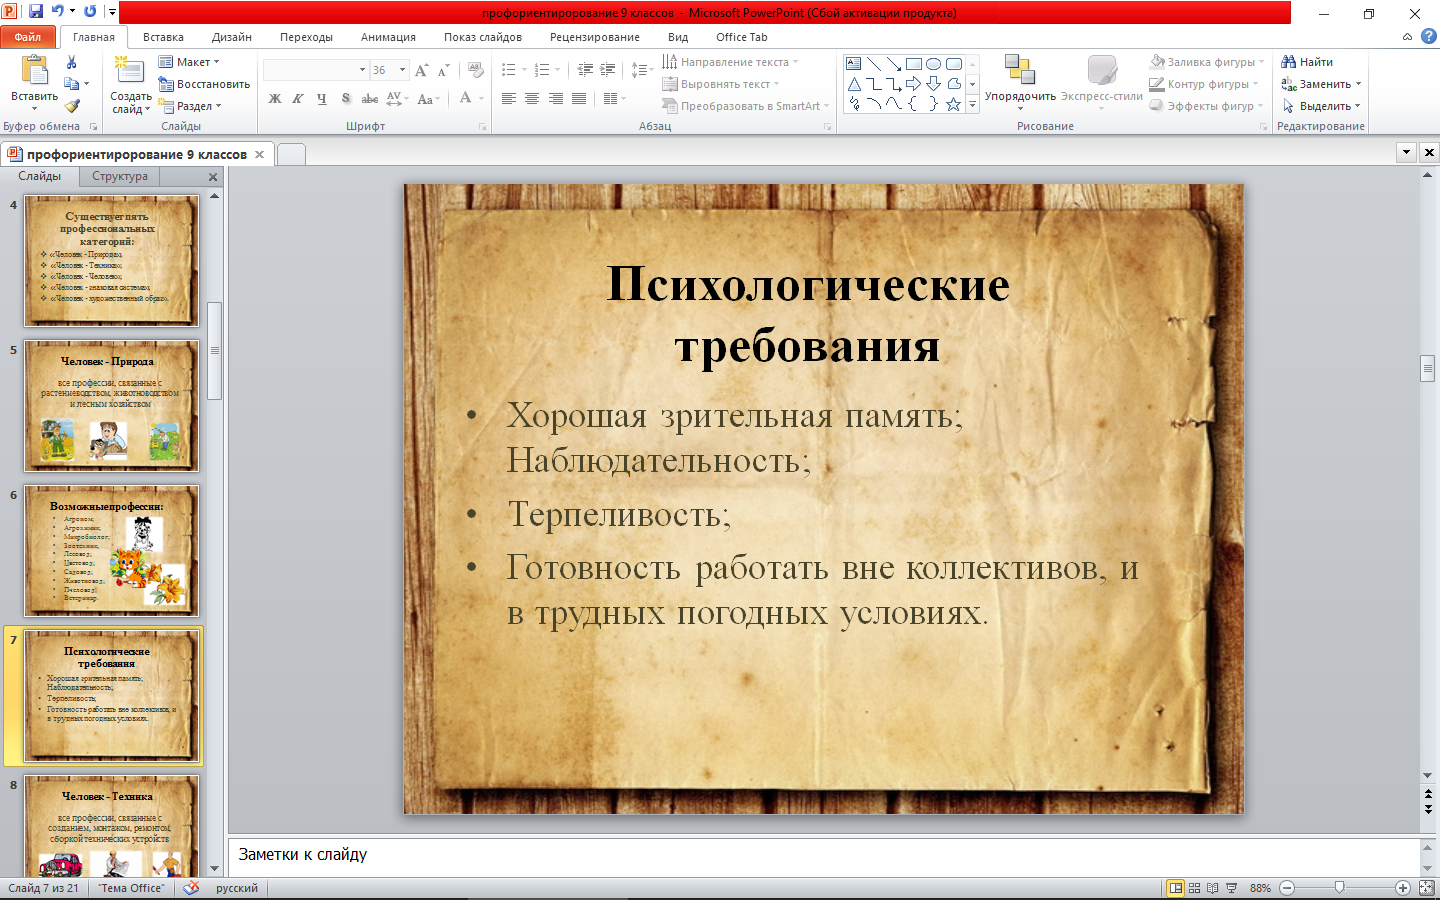Click the zoom out minus button
This screenshot has height=900, width=1440.
1287,888
